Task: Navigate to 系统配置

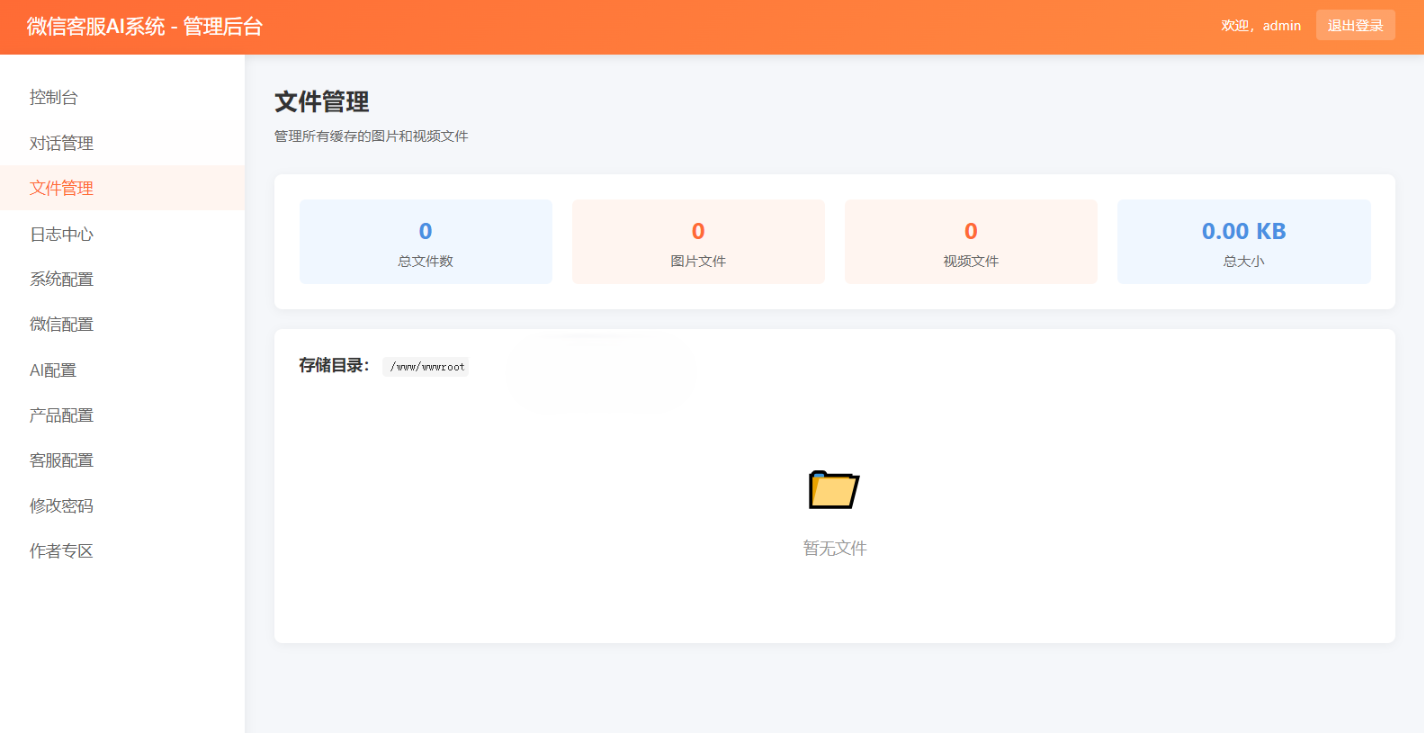Action: (x=61, y=279)
